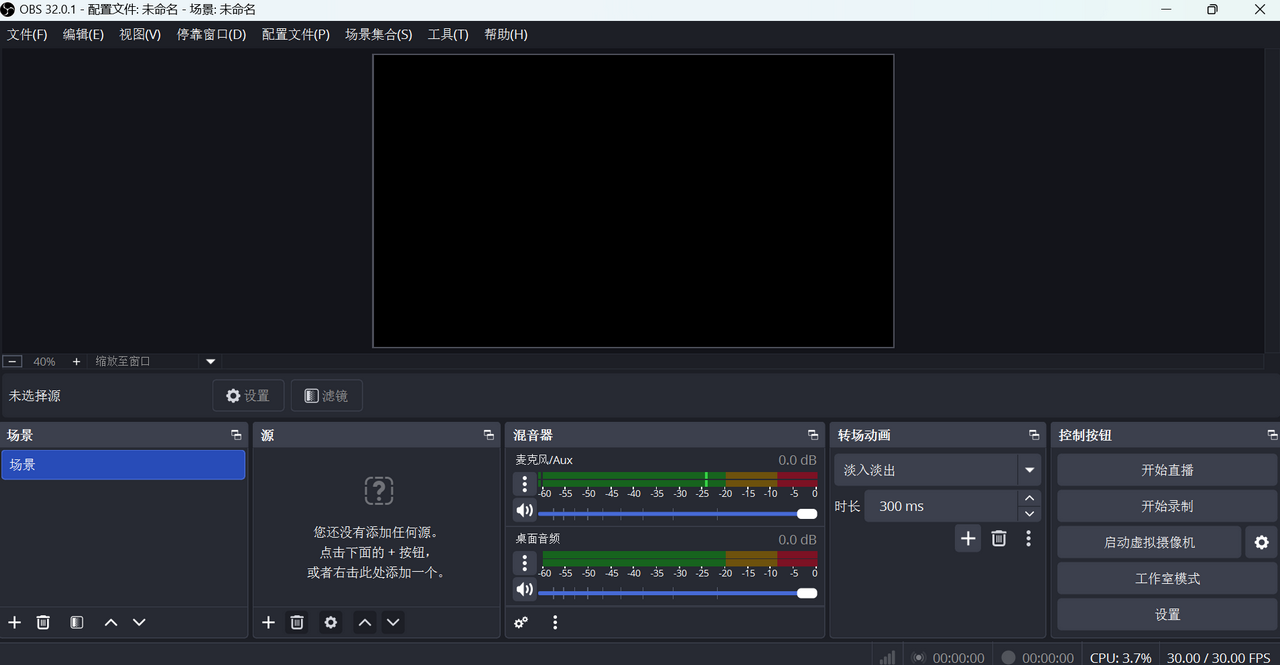Add a new source with the plus icon

[268, 622]
